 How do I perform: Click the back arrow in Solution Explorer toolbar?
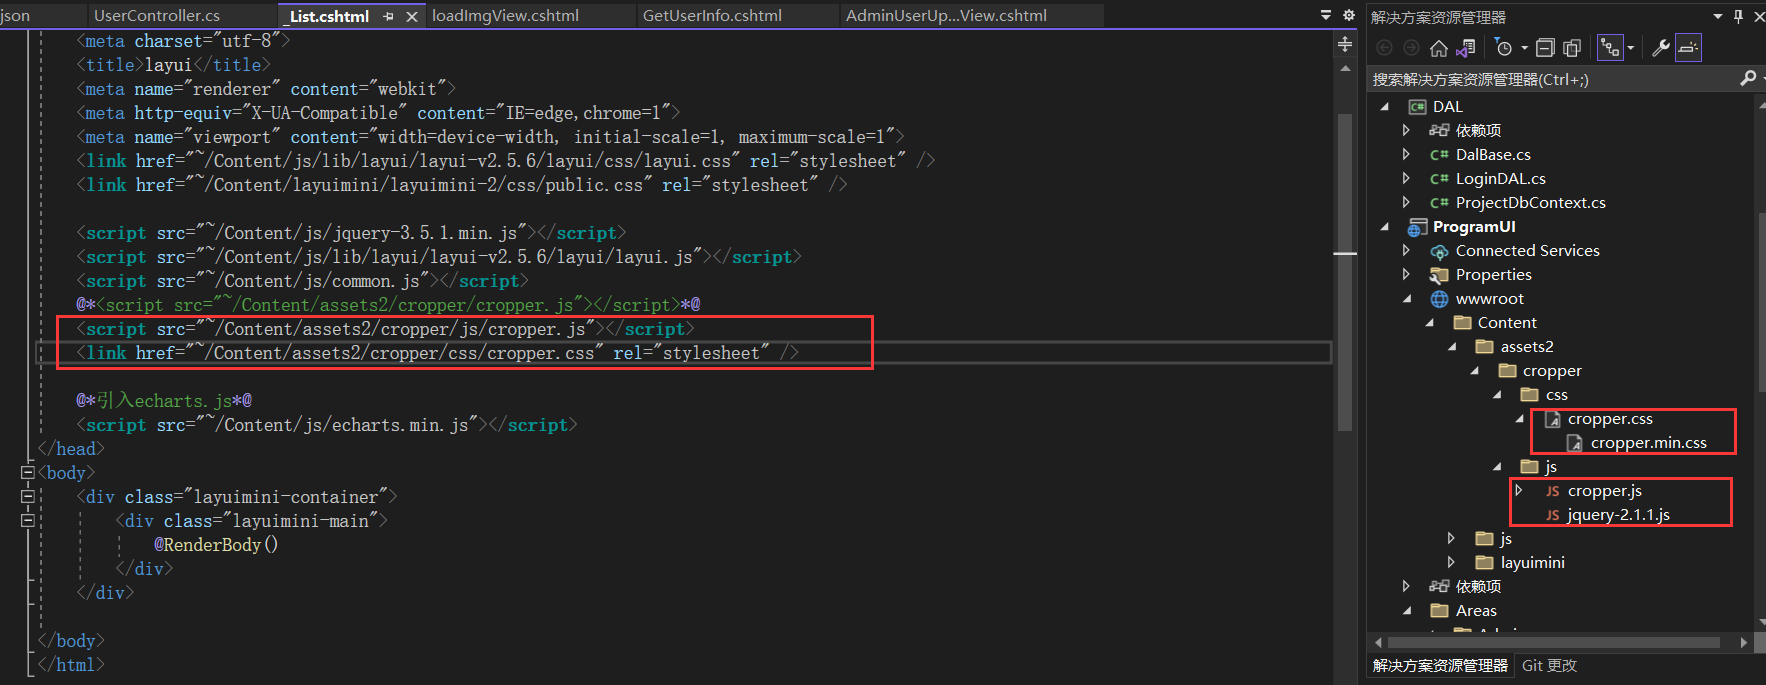1385,48
